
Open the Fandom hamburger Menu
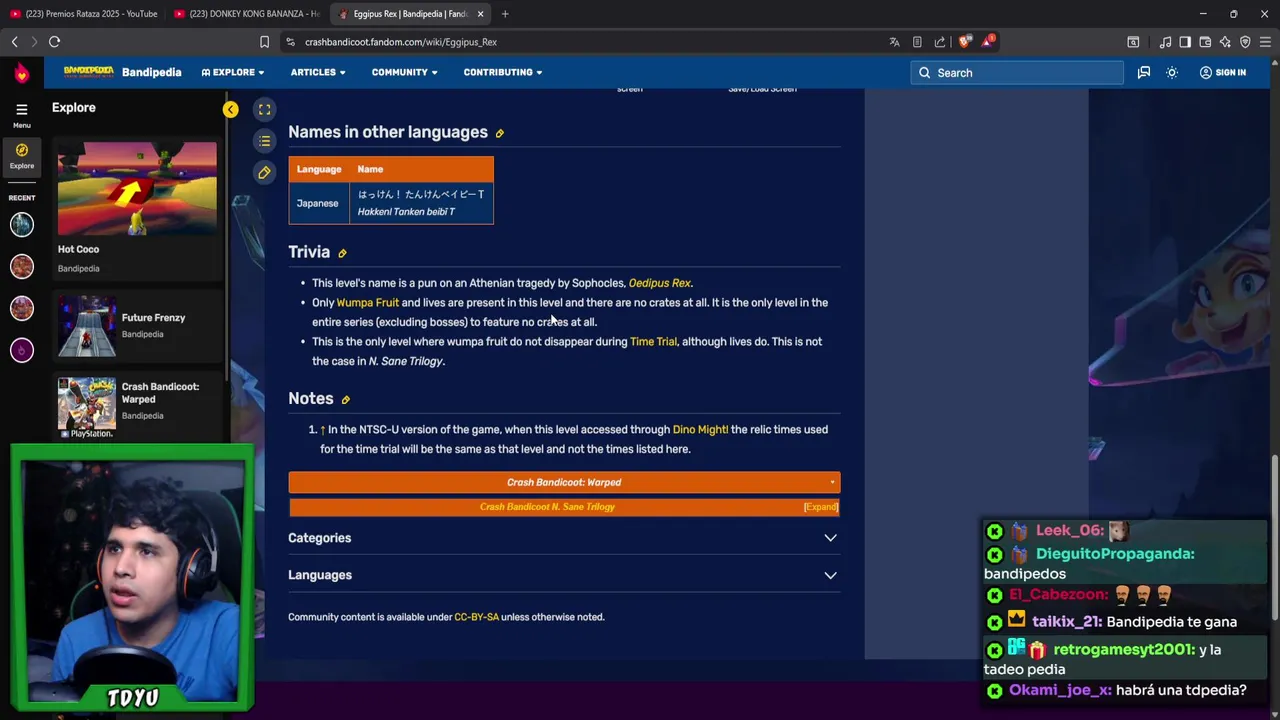[x=21, y=115]
